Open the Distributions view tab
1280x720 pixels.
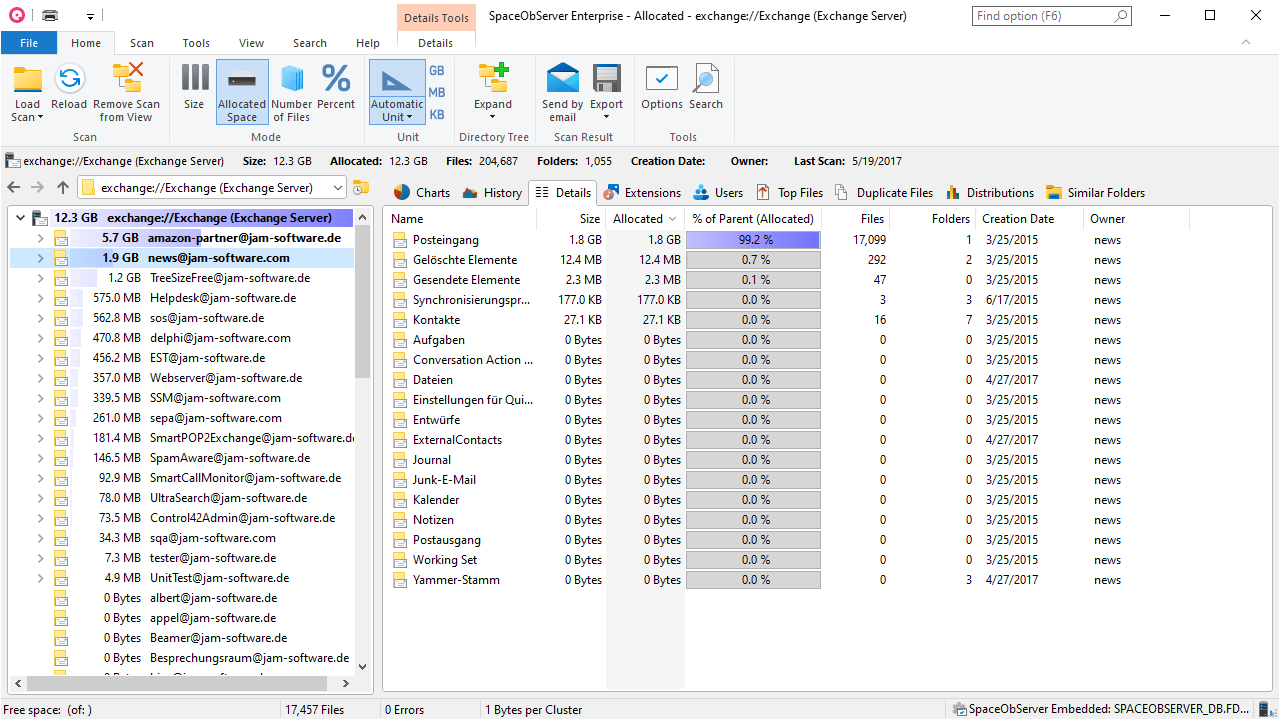point(990,193)
